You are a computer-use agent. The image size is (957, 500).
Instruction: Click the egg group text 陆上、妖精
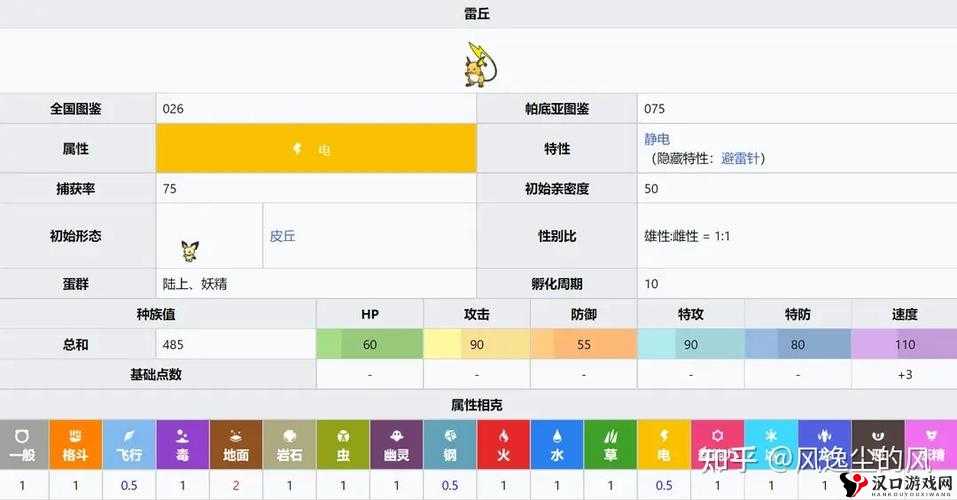coord(195,284)
